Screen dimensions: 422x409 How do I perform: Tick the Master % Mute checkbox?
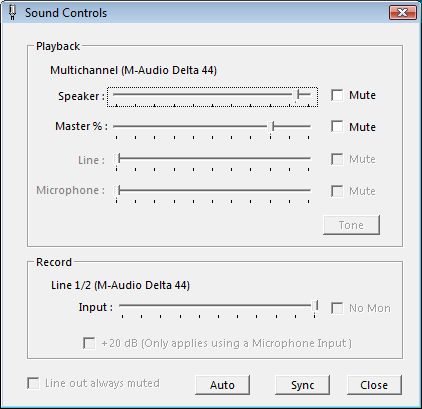pos(337,127)
